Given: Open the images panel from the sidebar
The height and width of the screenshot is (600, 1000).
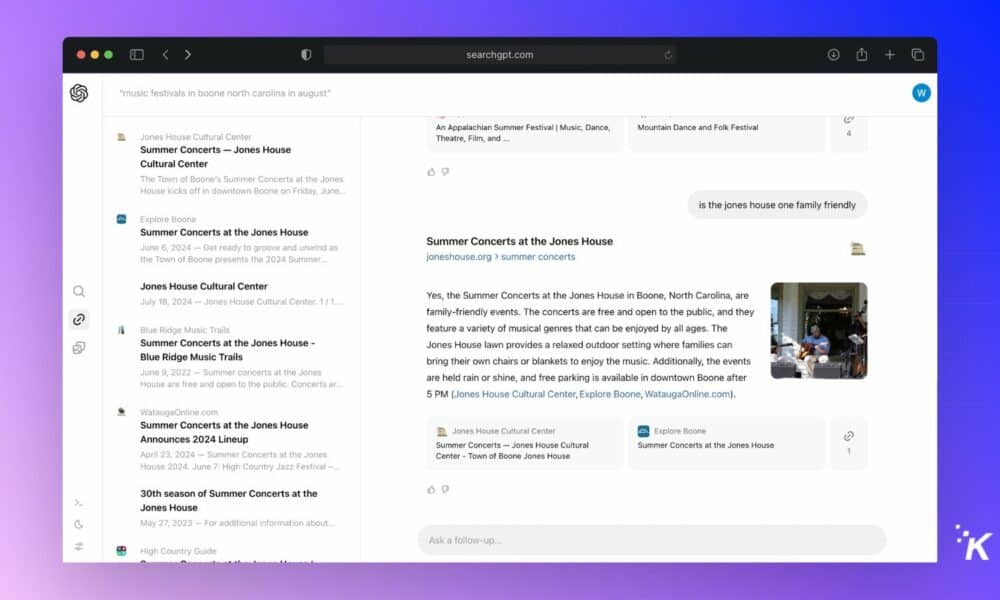Looking at the screenshot, I should click(79, 347).
